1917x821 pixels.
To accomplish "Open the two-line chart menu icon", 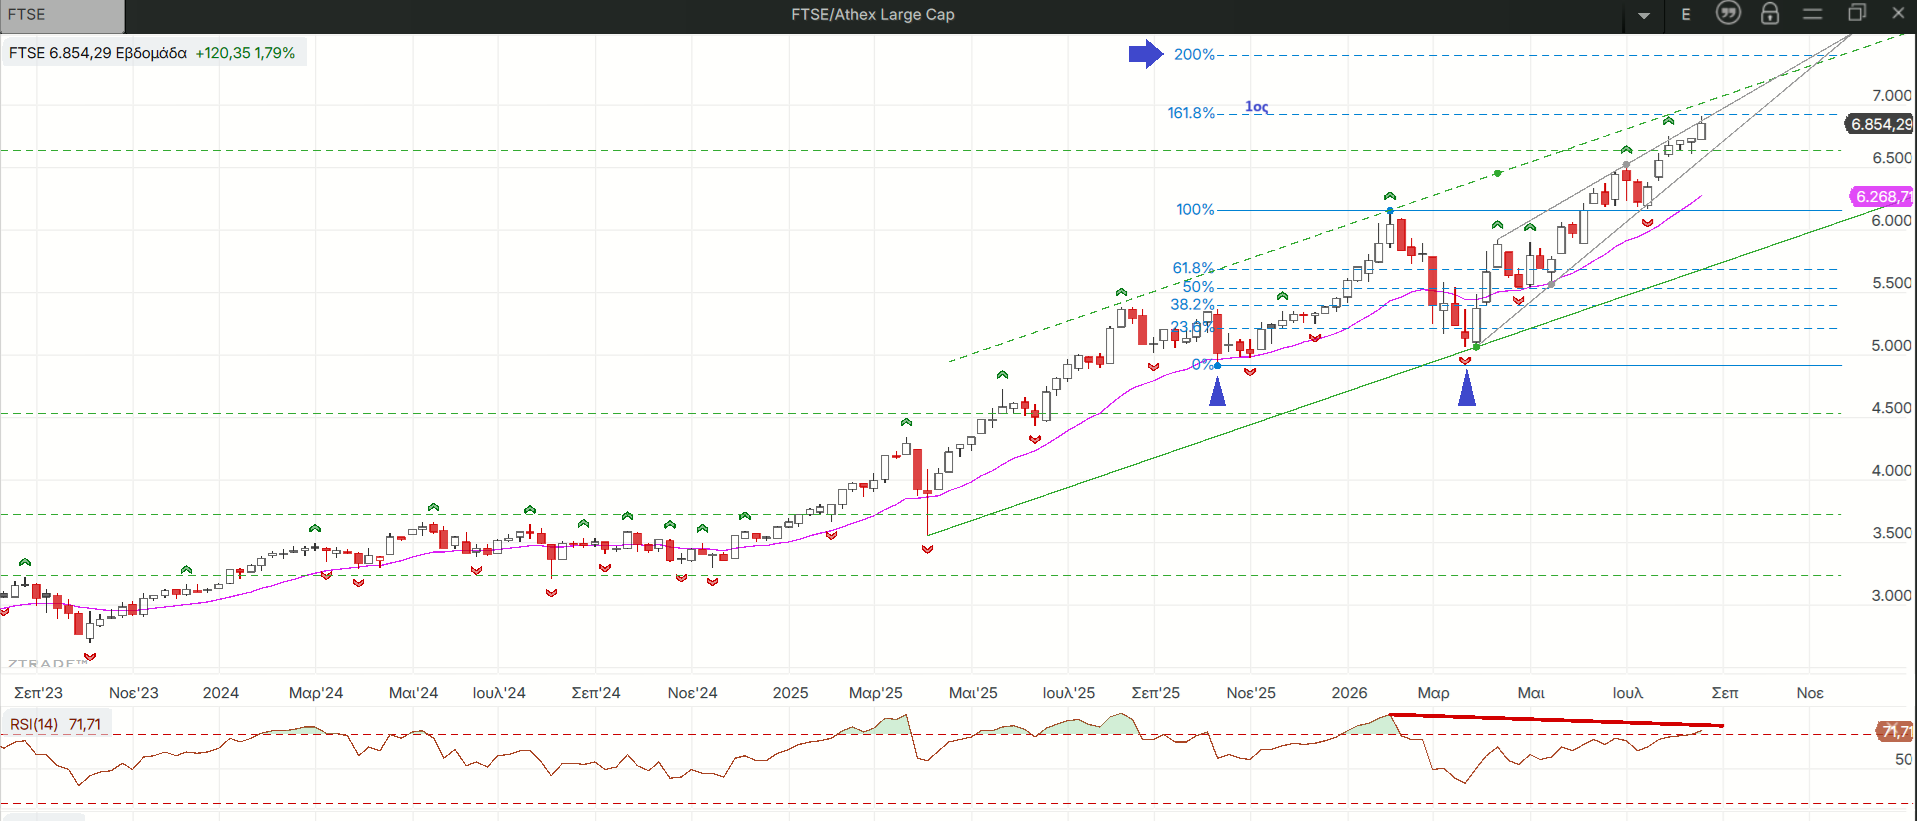I will point(1813,14).
